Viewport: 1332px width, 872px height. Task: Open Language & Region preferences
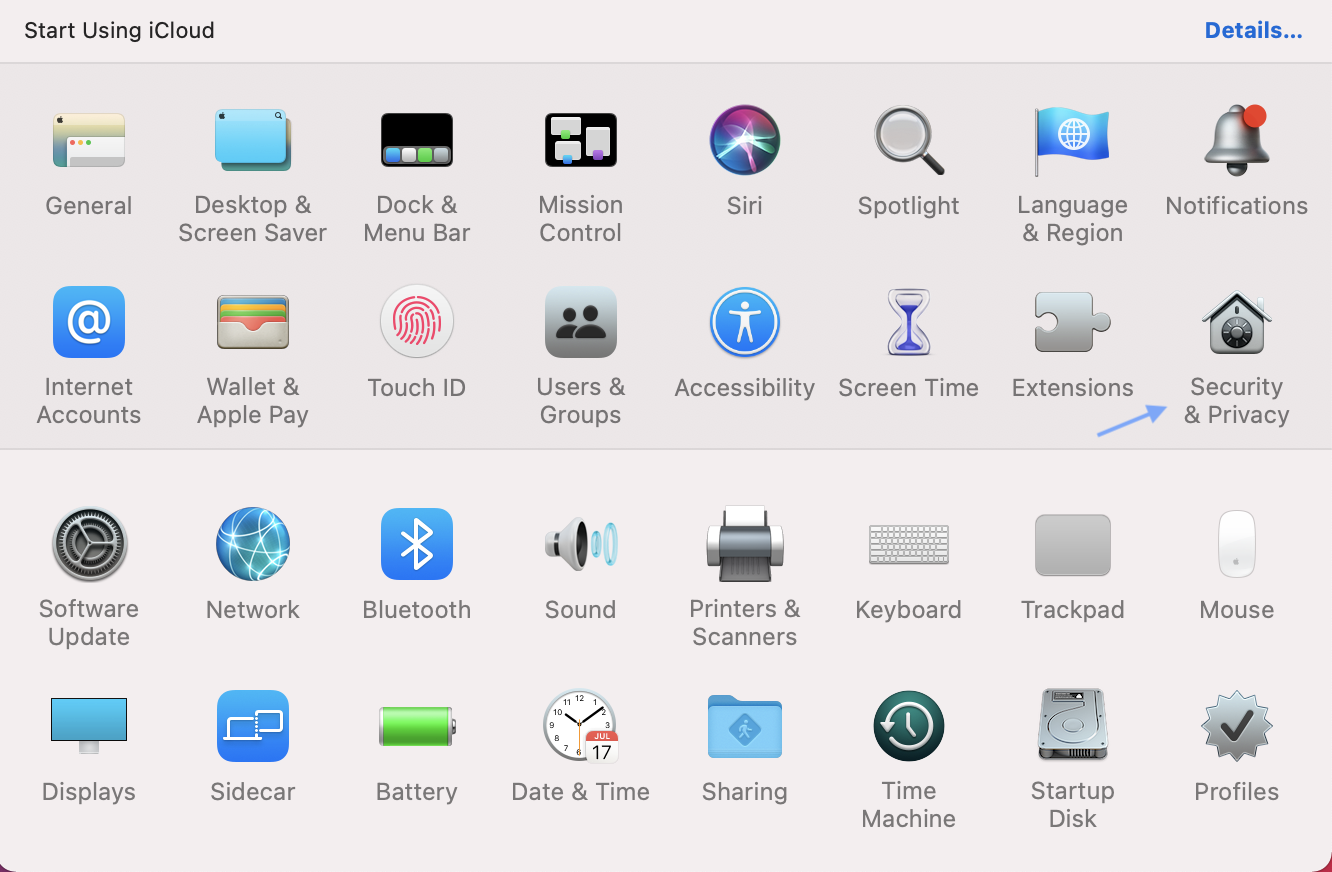tap(1073, 140)
